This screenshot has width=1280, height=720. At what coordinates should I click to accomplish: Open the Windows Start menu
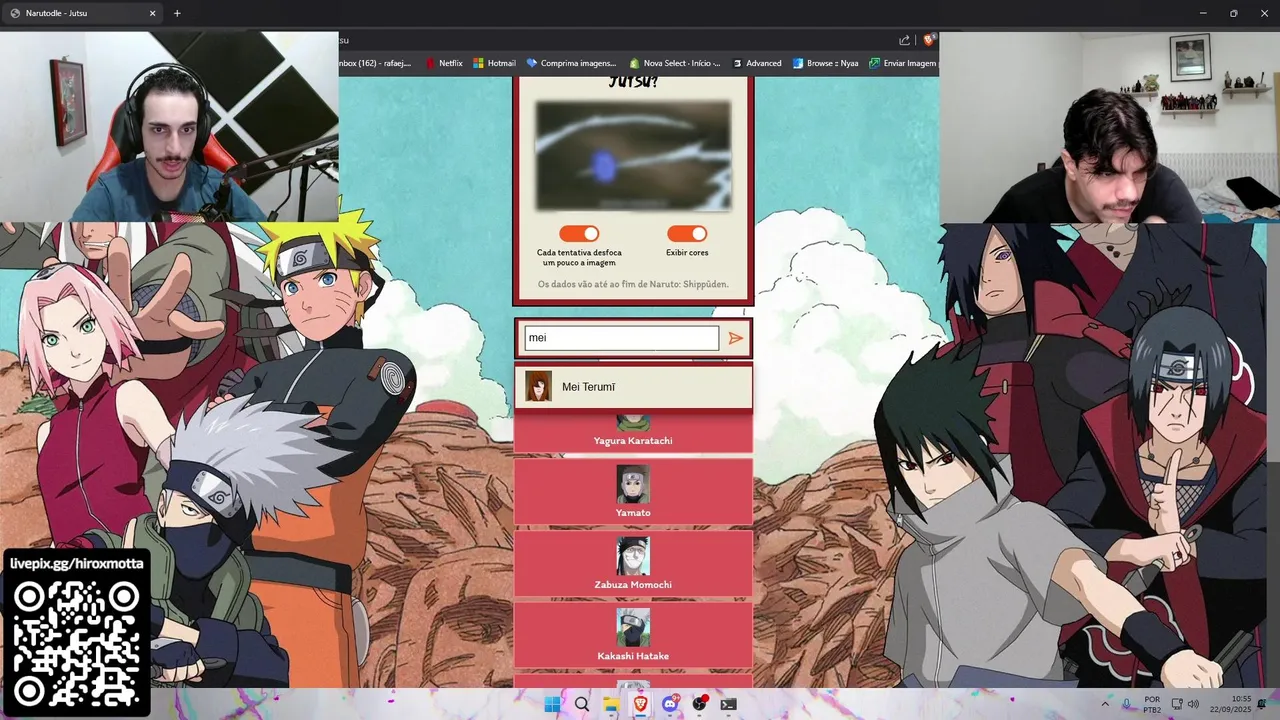point(552,704)
